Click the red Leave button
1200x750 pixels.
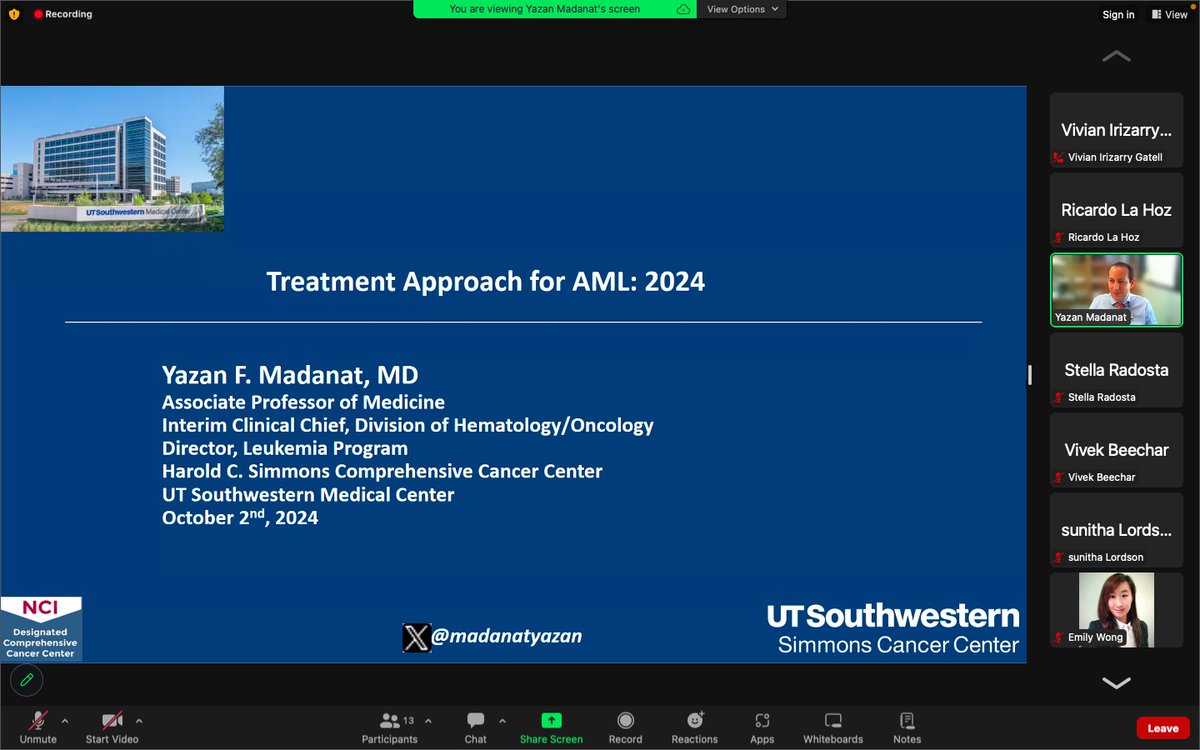[1163, 728]
